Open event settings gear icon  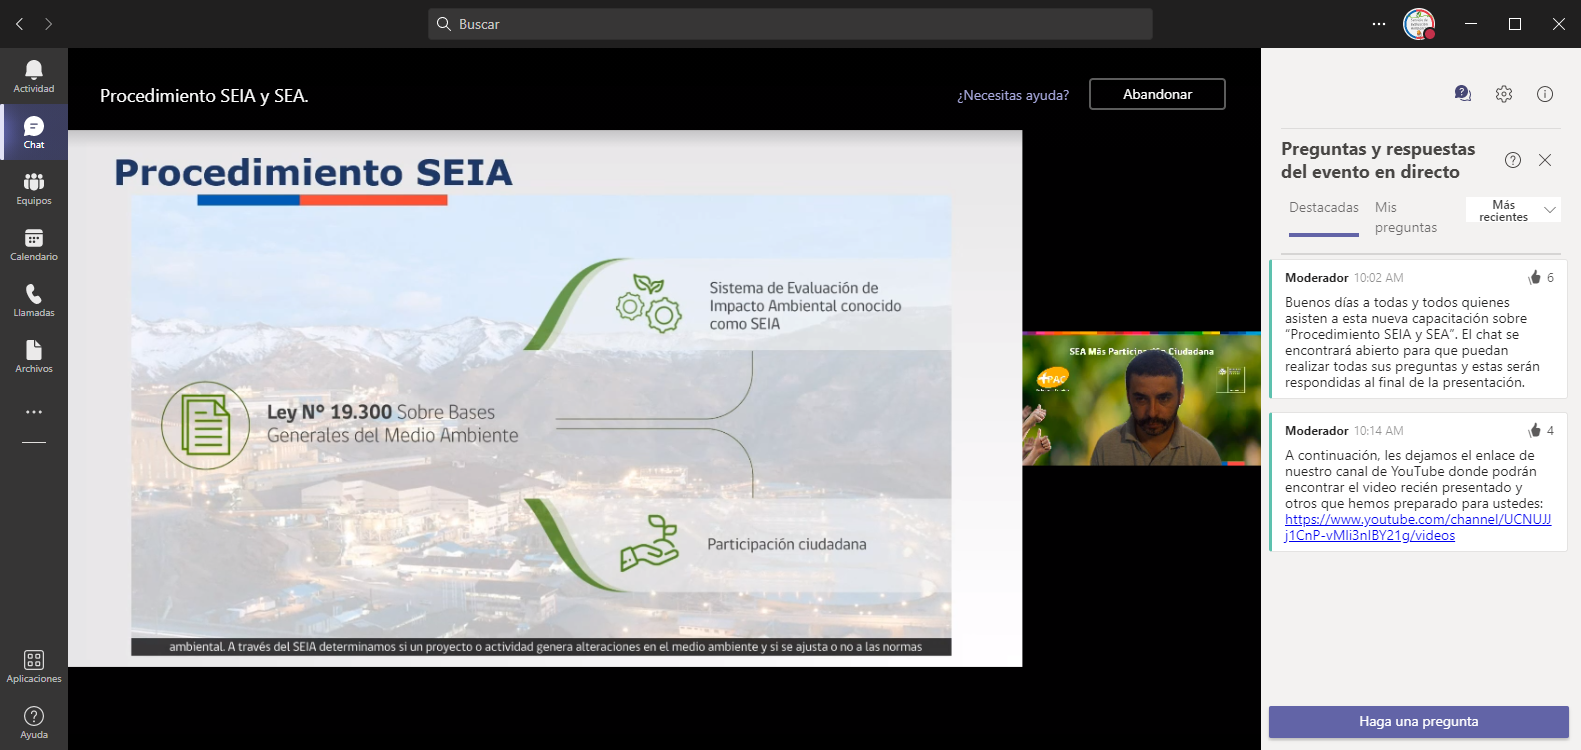tap(1504, 94)
